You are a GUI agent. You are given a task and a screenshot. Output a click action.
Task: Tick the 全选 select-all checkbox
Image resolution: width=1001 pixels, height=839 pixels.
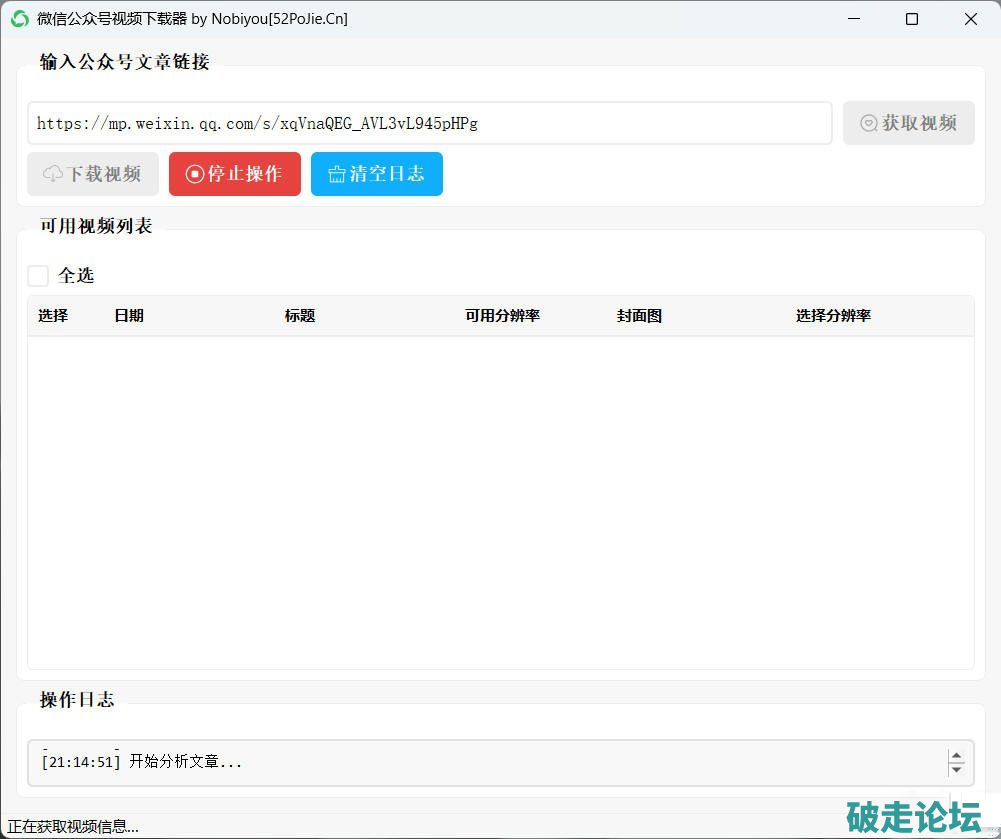[38, 276]
